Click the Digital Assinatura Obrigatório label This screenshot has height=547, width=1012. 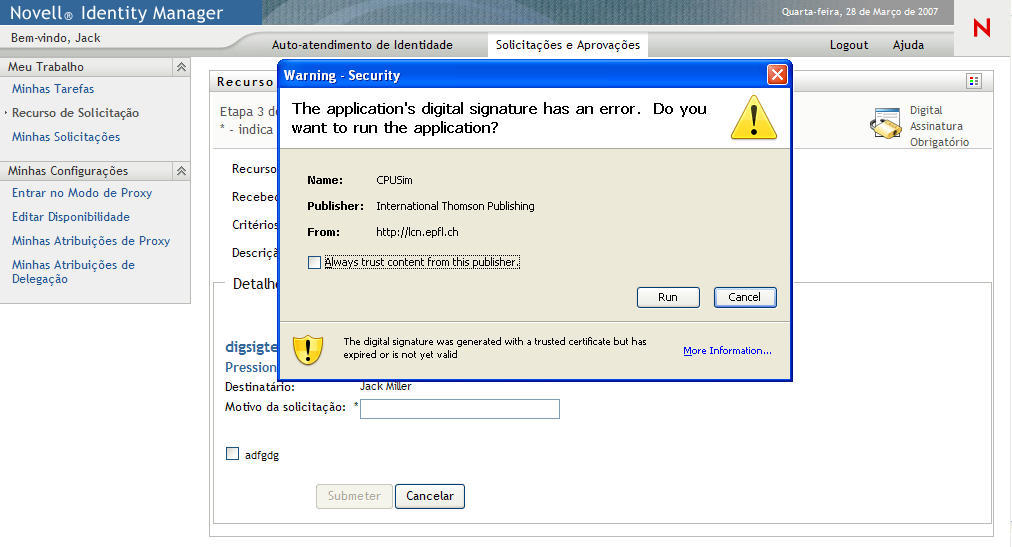pyautogui.click(x=939, y=126)
